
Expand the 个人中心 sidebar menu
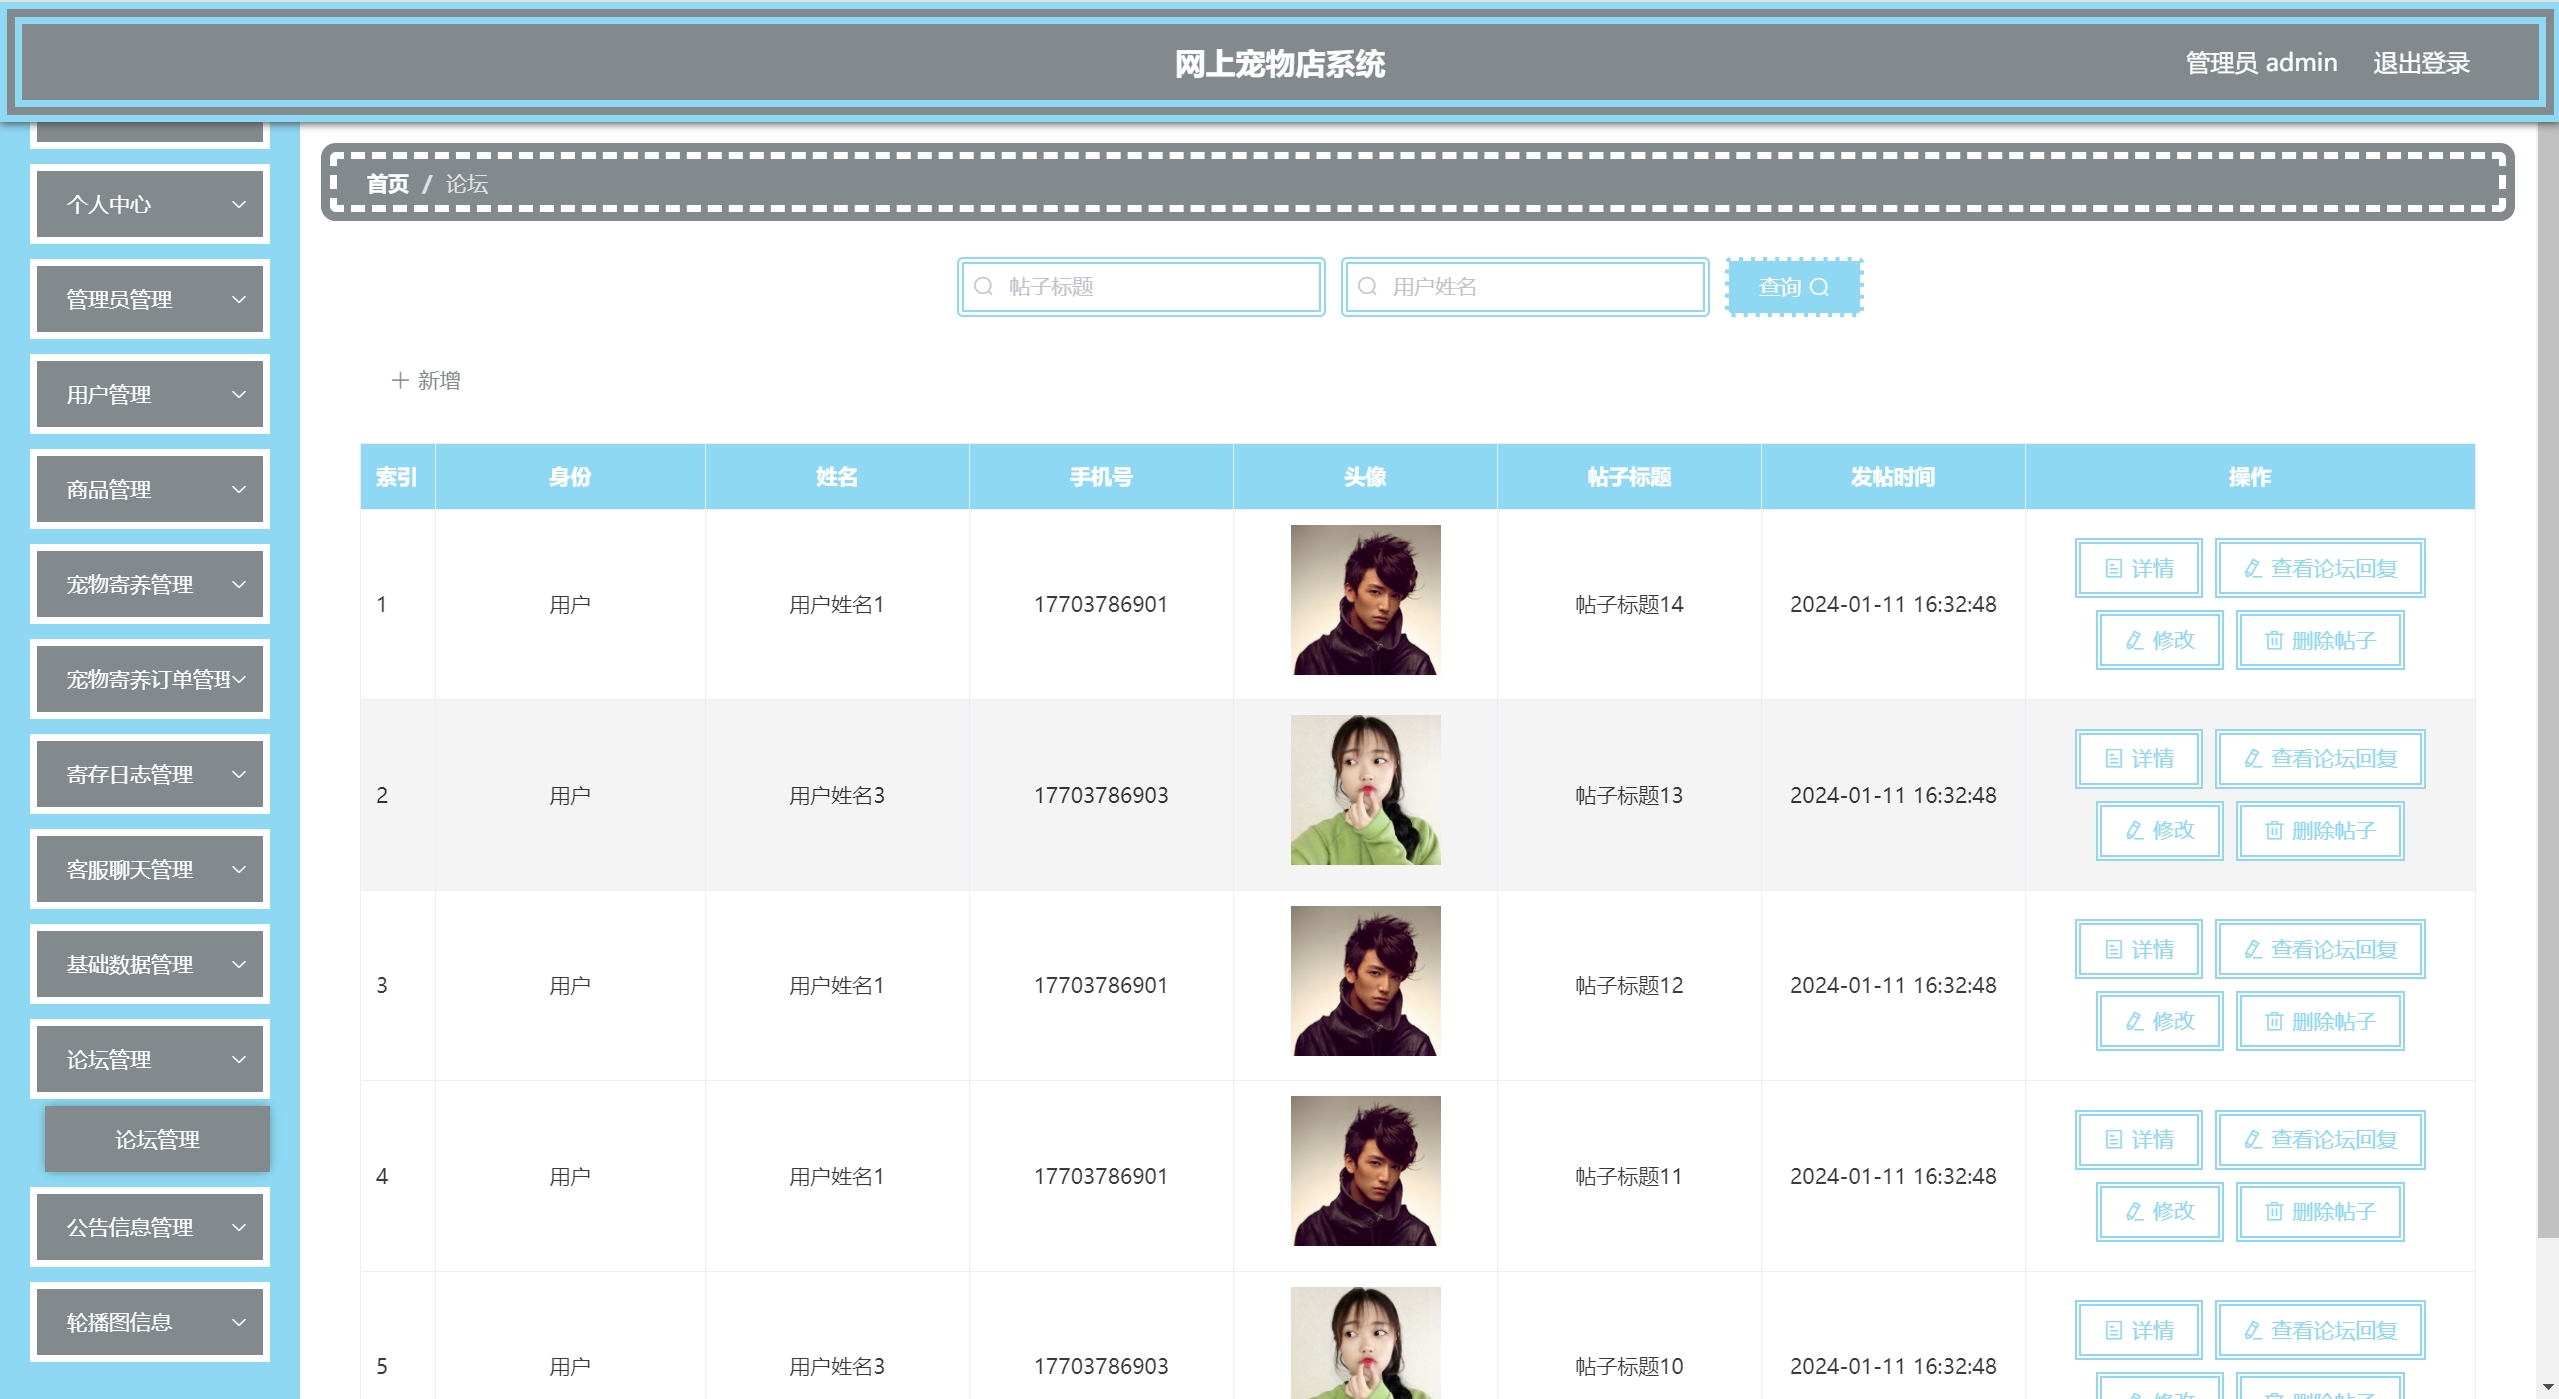[150, 204]
